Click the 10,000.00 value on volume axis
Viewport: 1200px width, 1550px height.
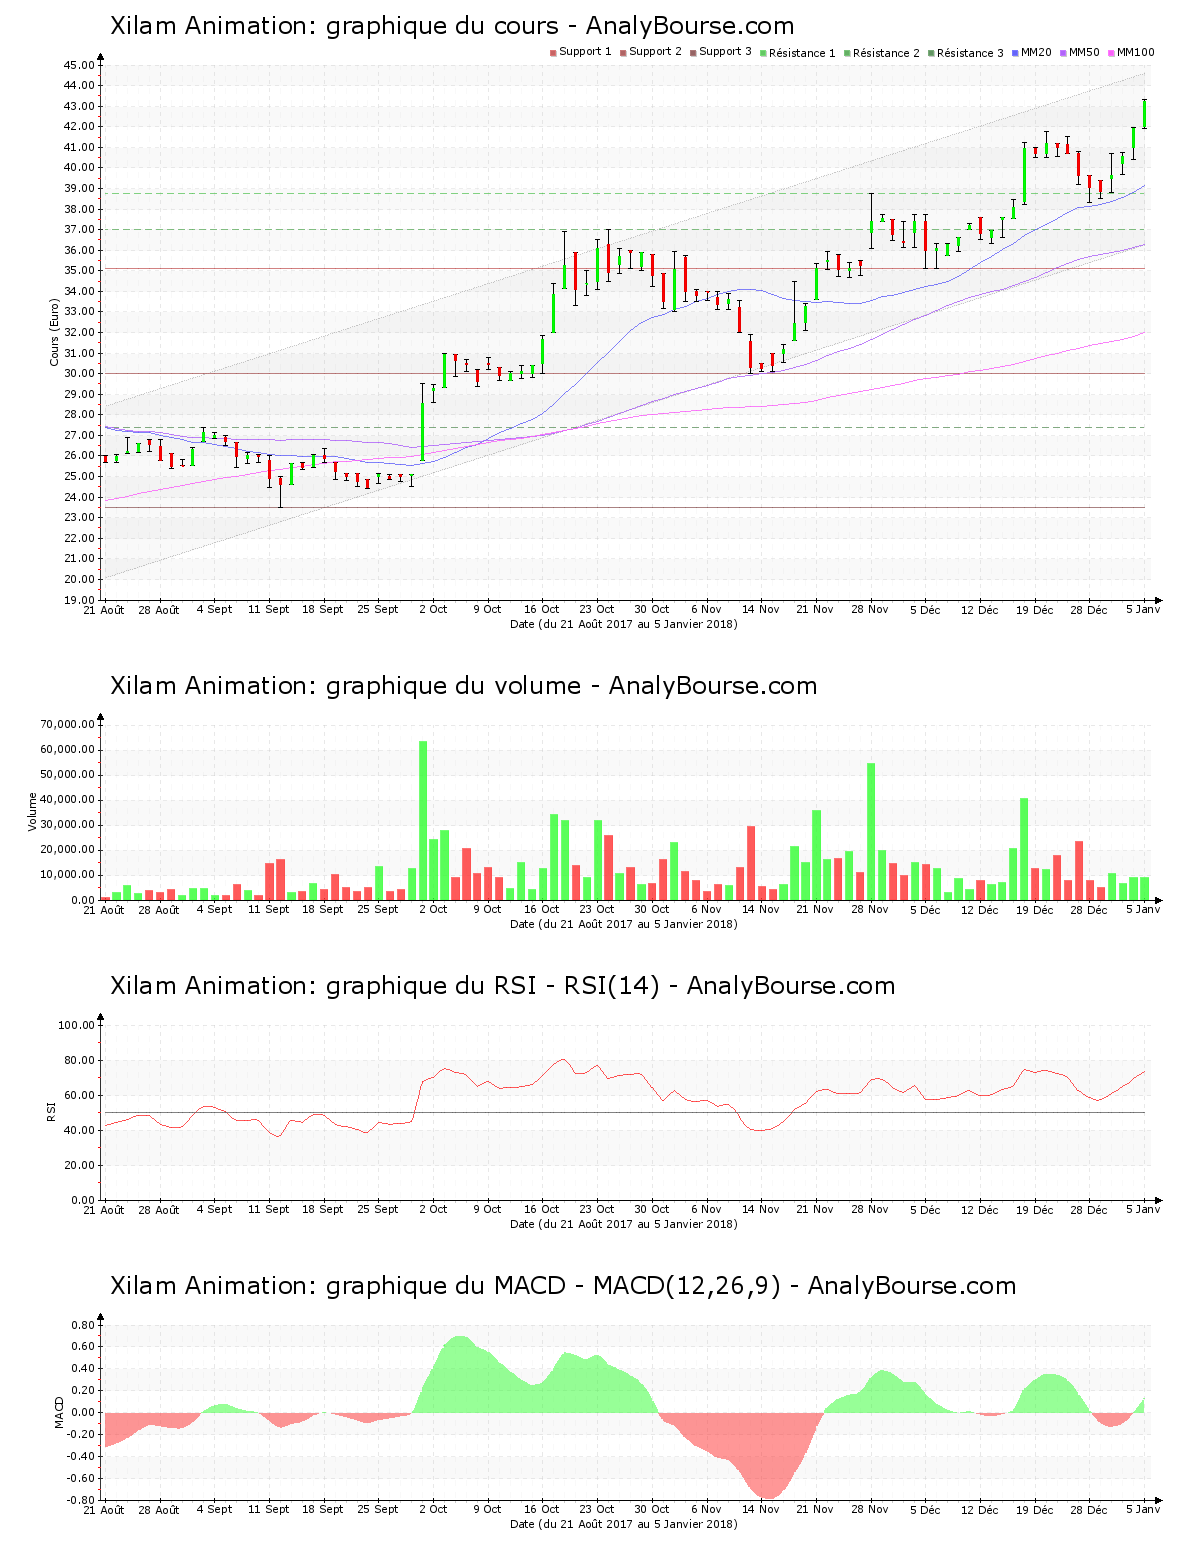pyautogui.click(x=68, y=875)
